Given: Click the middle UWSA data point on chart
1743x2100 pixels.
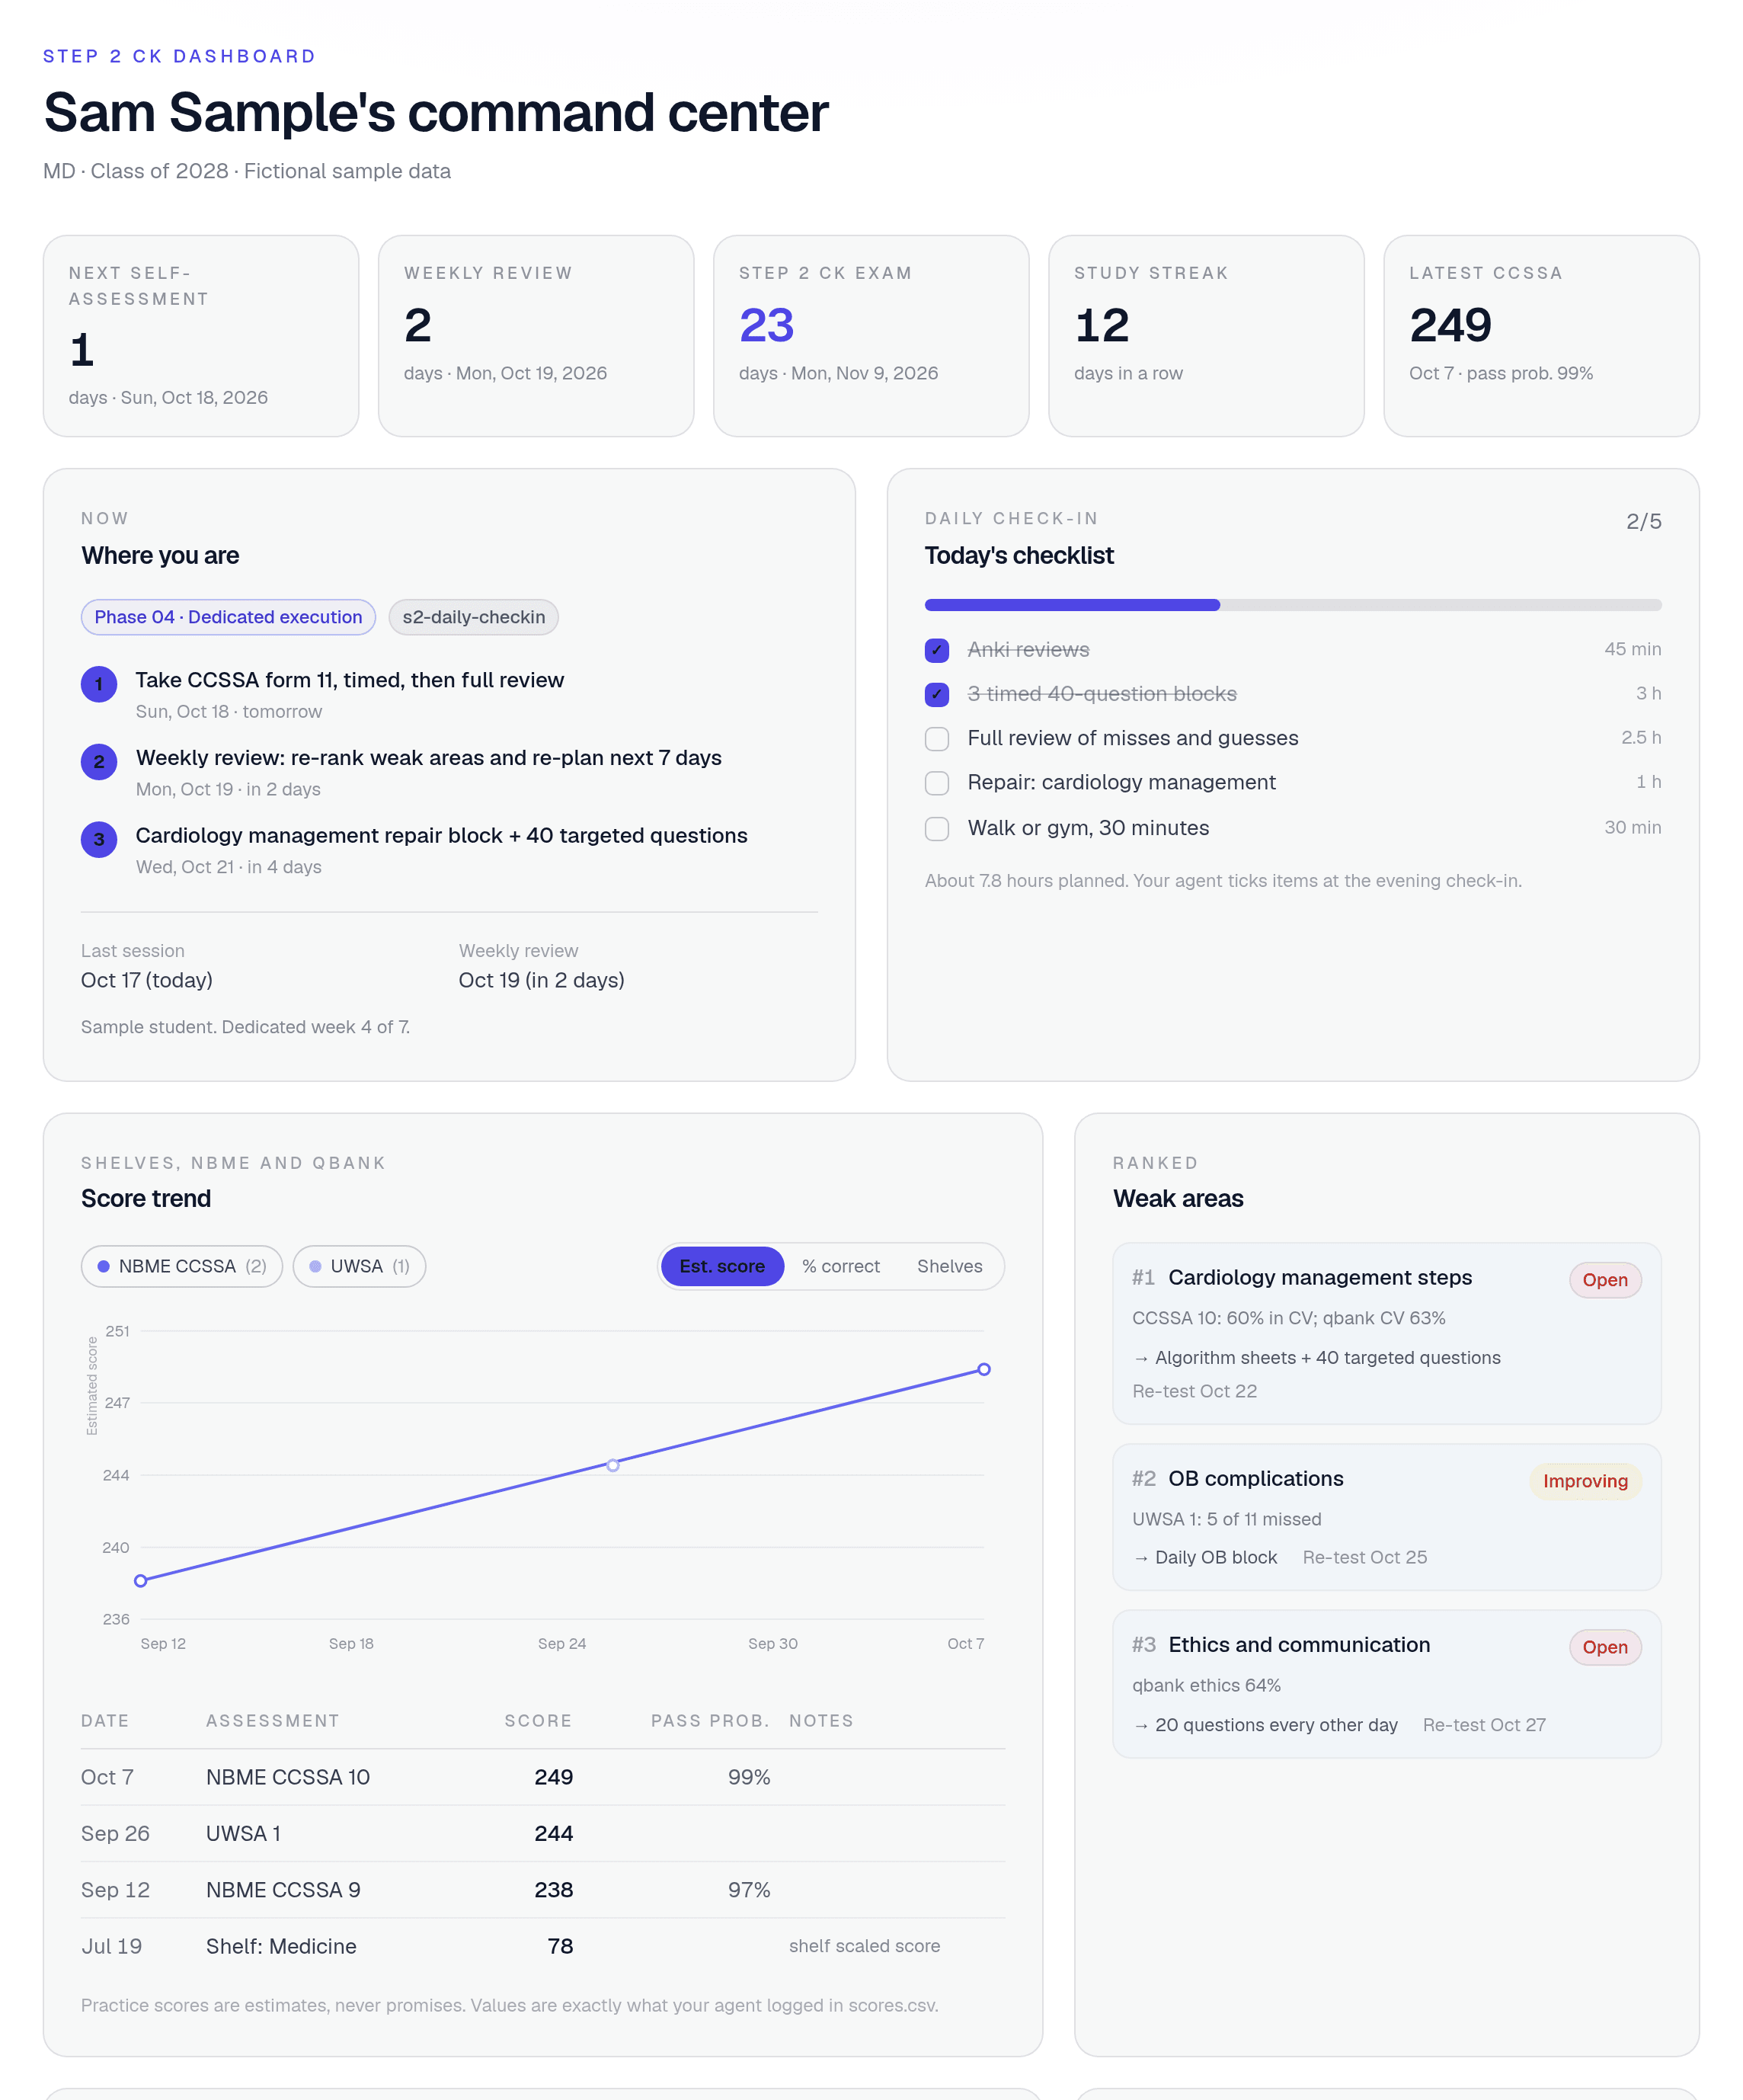Looking at the screenshot, I should (x=613, y=1465).
